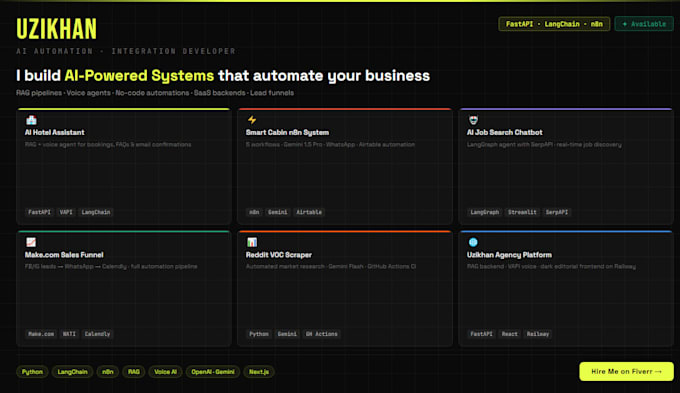680x393 pixels.
Task: Click the Hire Me on Fiverr button
Action: [626, 371]
